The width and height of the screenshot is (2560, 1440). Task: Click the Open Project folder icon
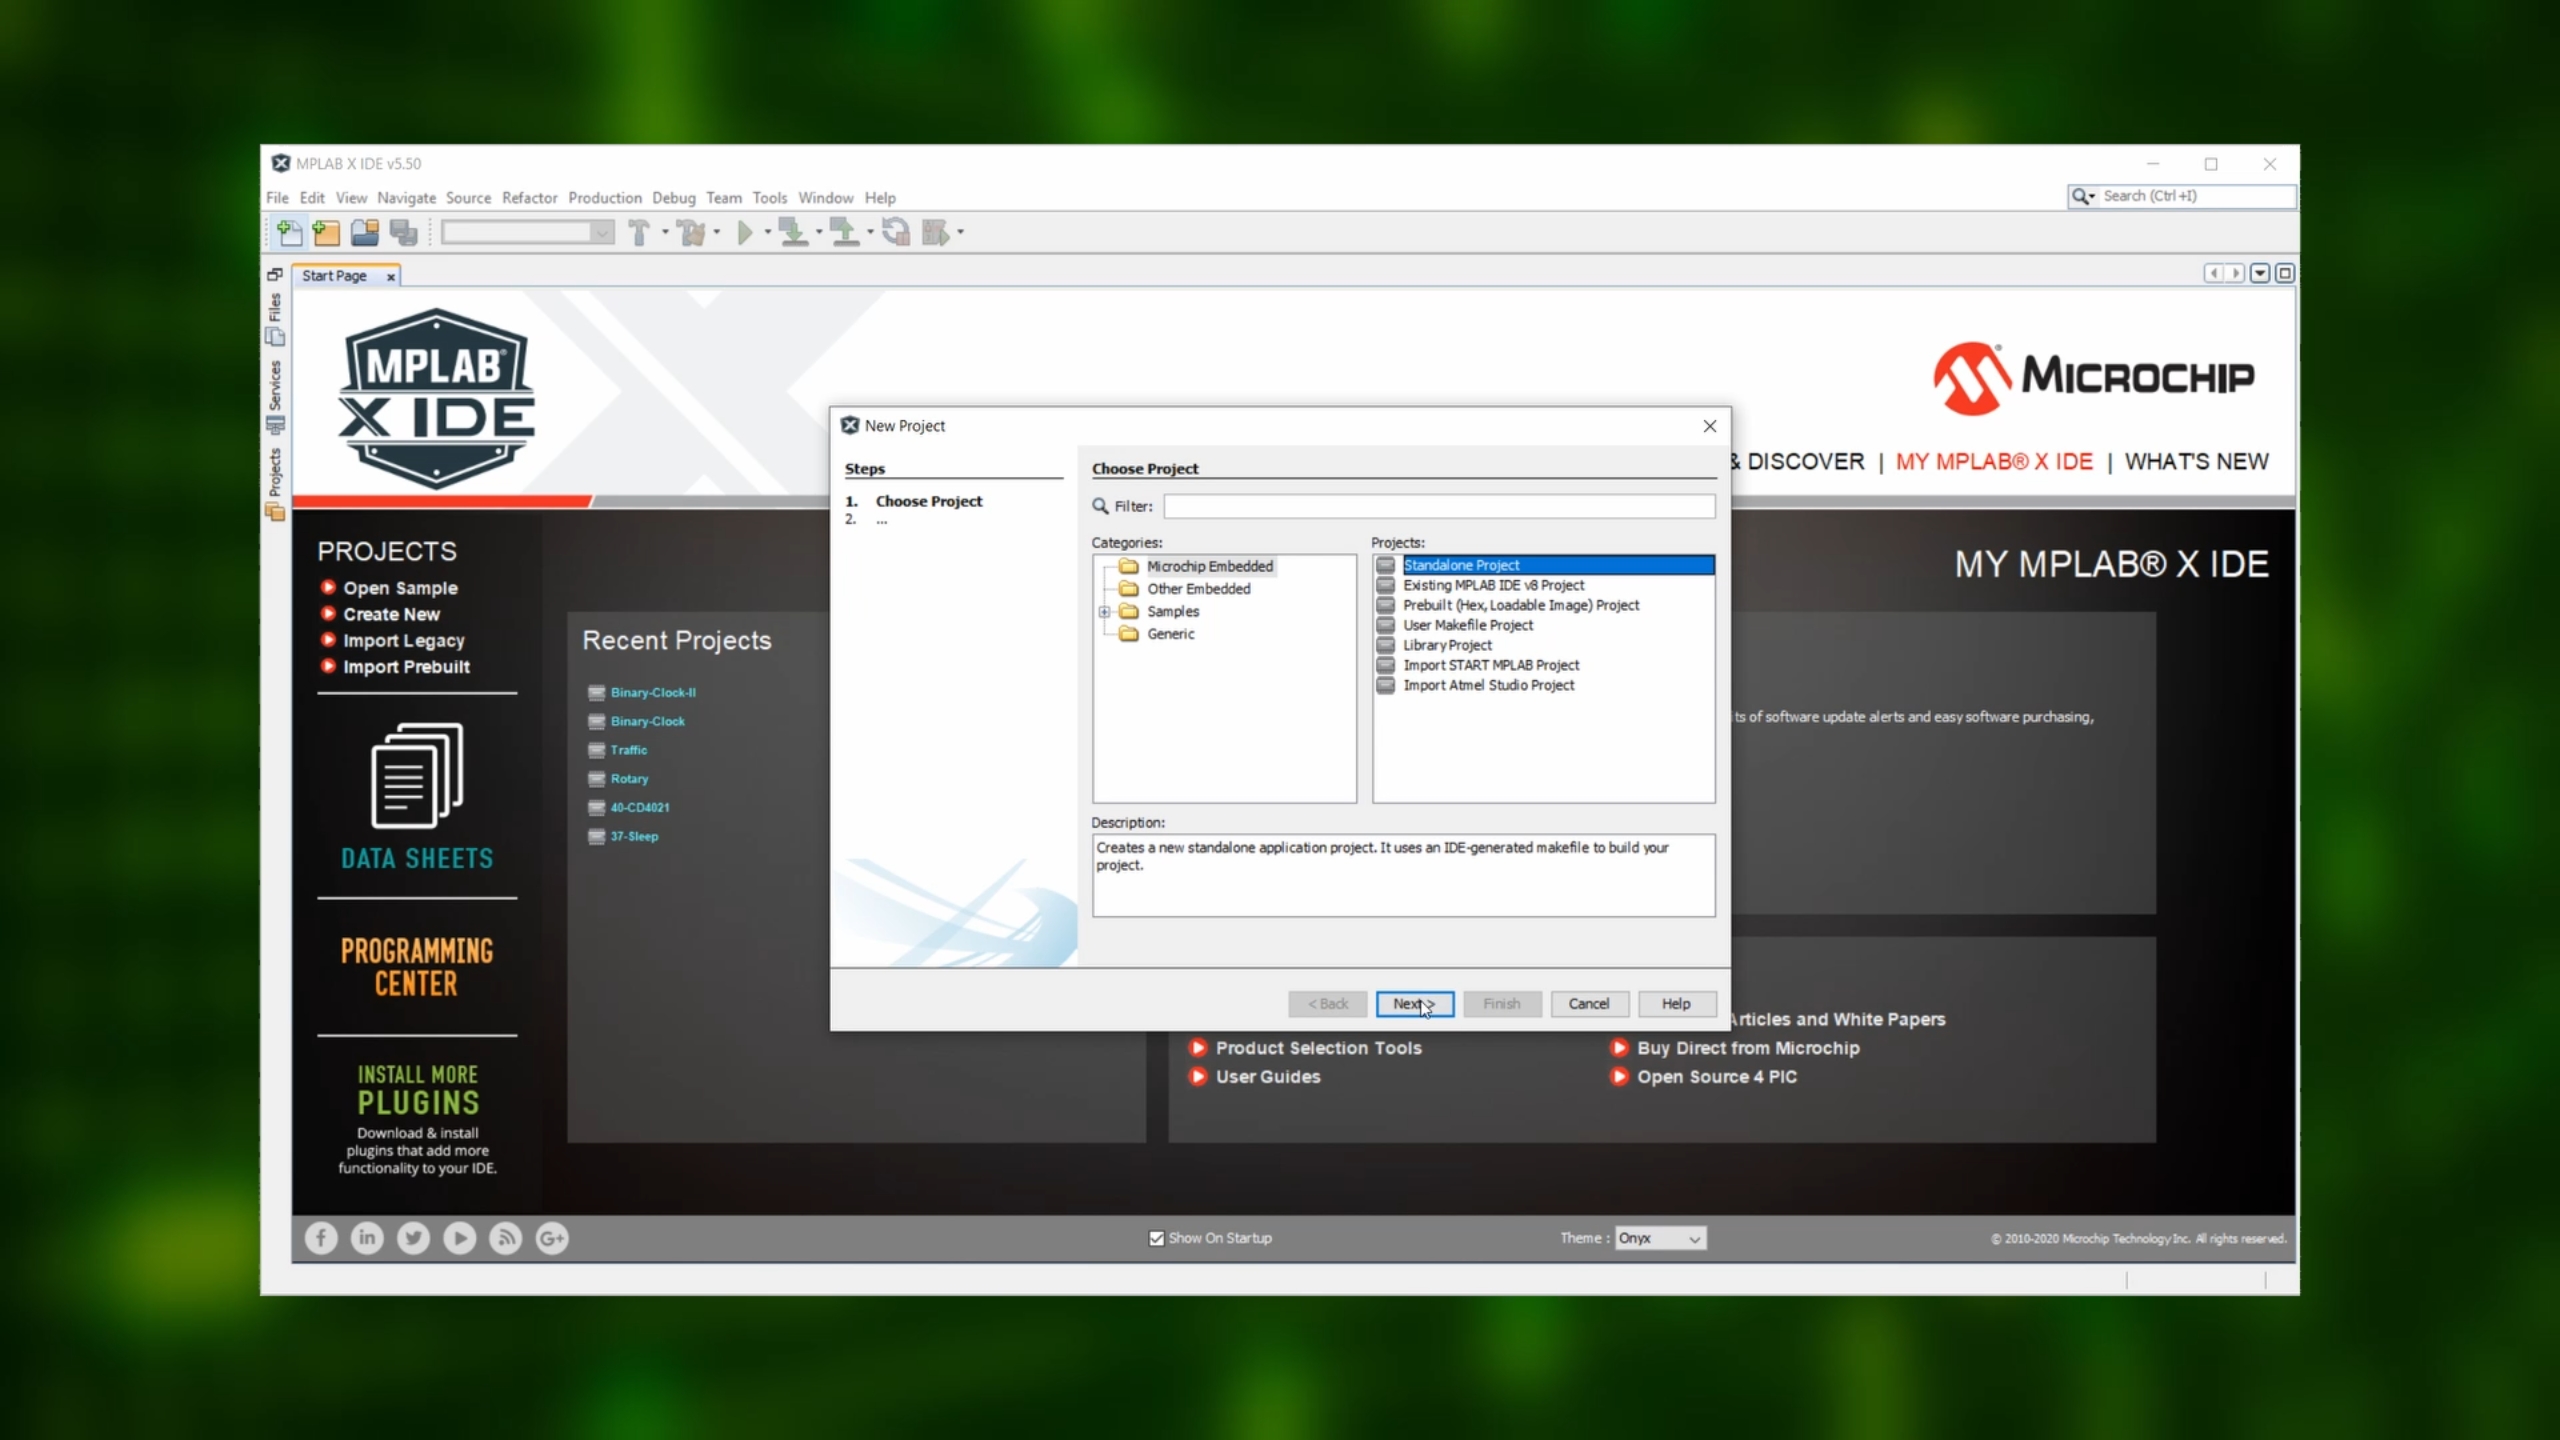364,232
